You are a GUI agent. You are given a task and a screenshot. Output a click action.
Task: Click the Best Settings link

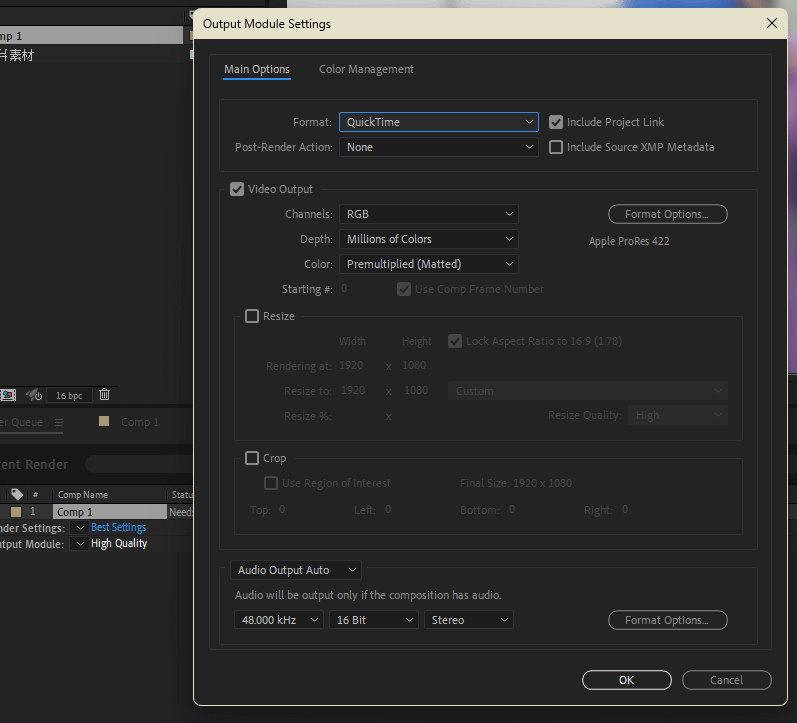click(x=118, y=528)
